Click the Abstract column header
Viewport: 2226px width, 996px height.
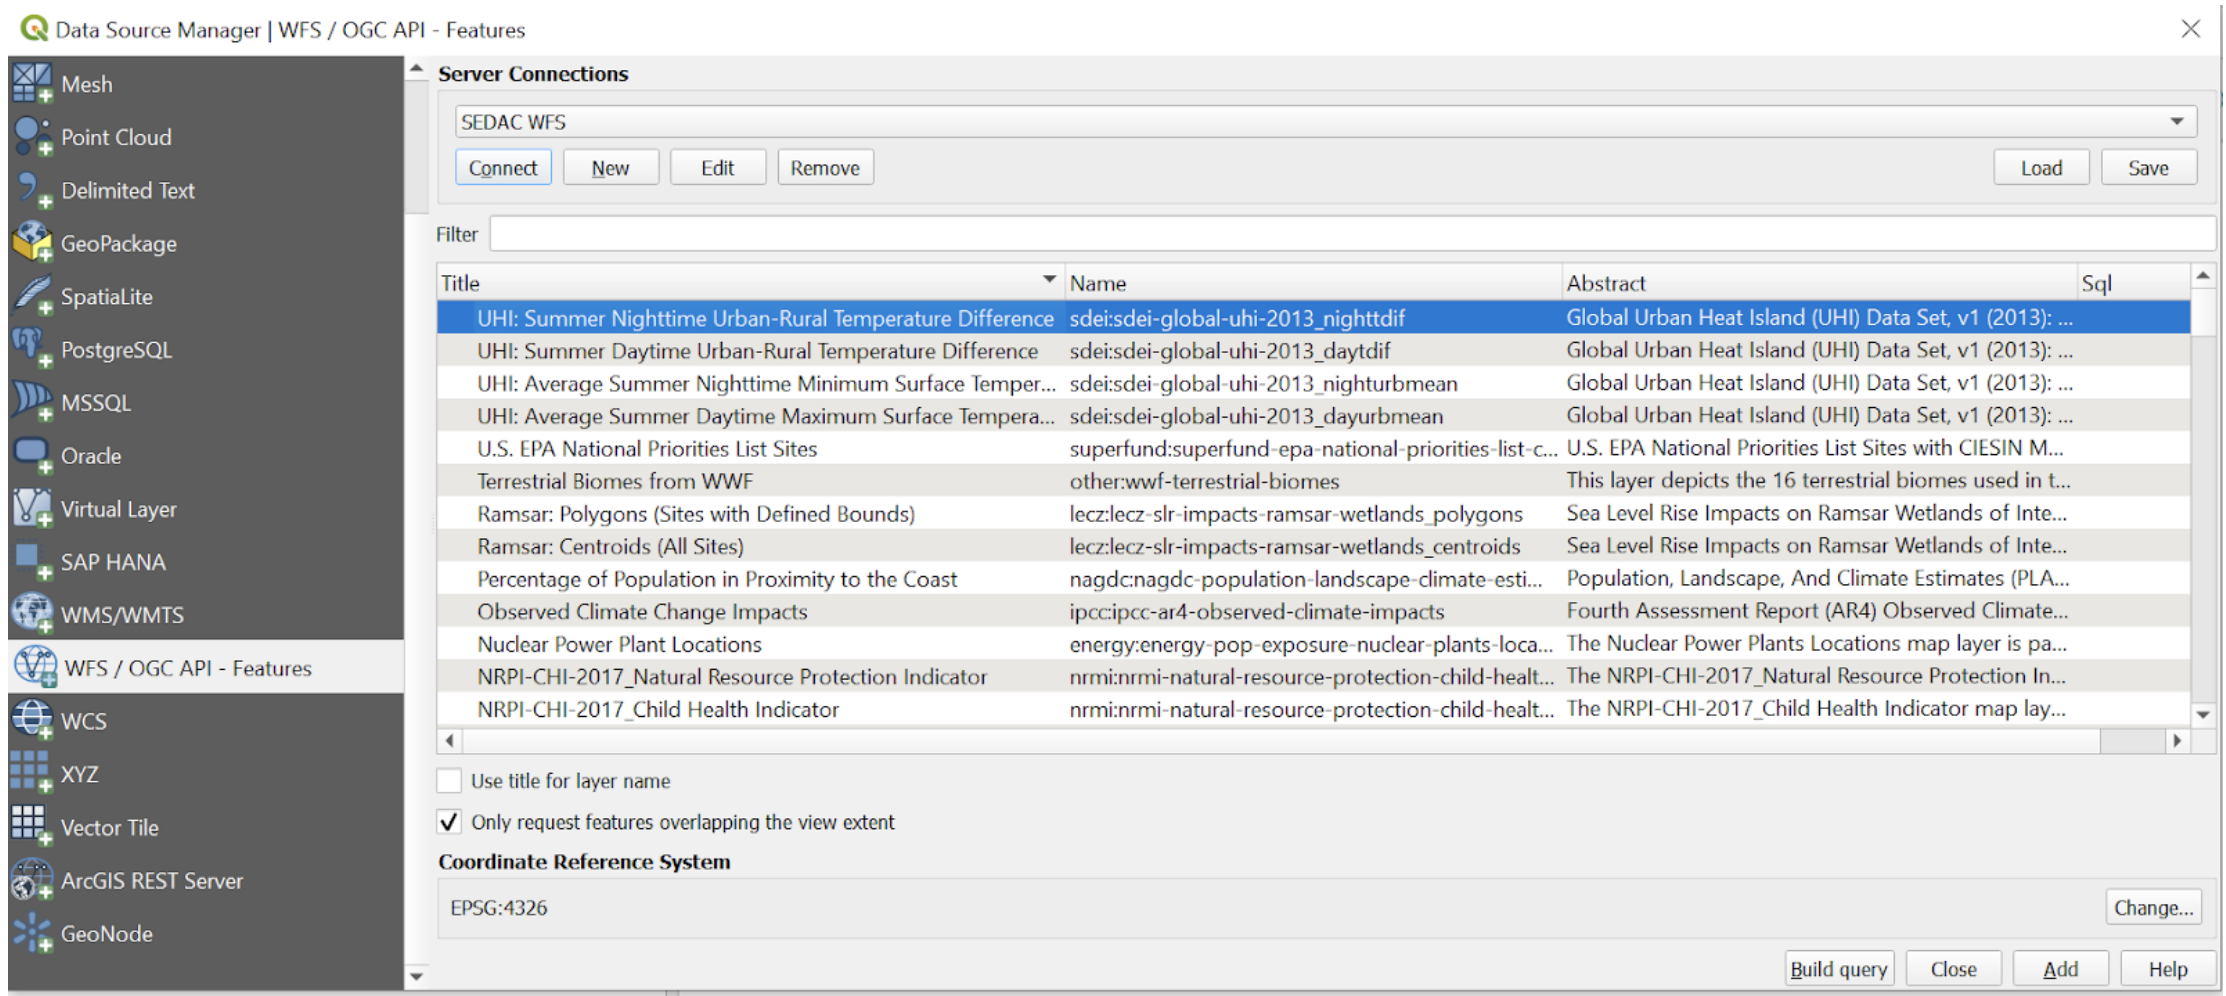pyautogui.click(x=1820, y=283)
